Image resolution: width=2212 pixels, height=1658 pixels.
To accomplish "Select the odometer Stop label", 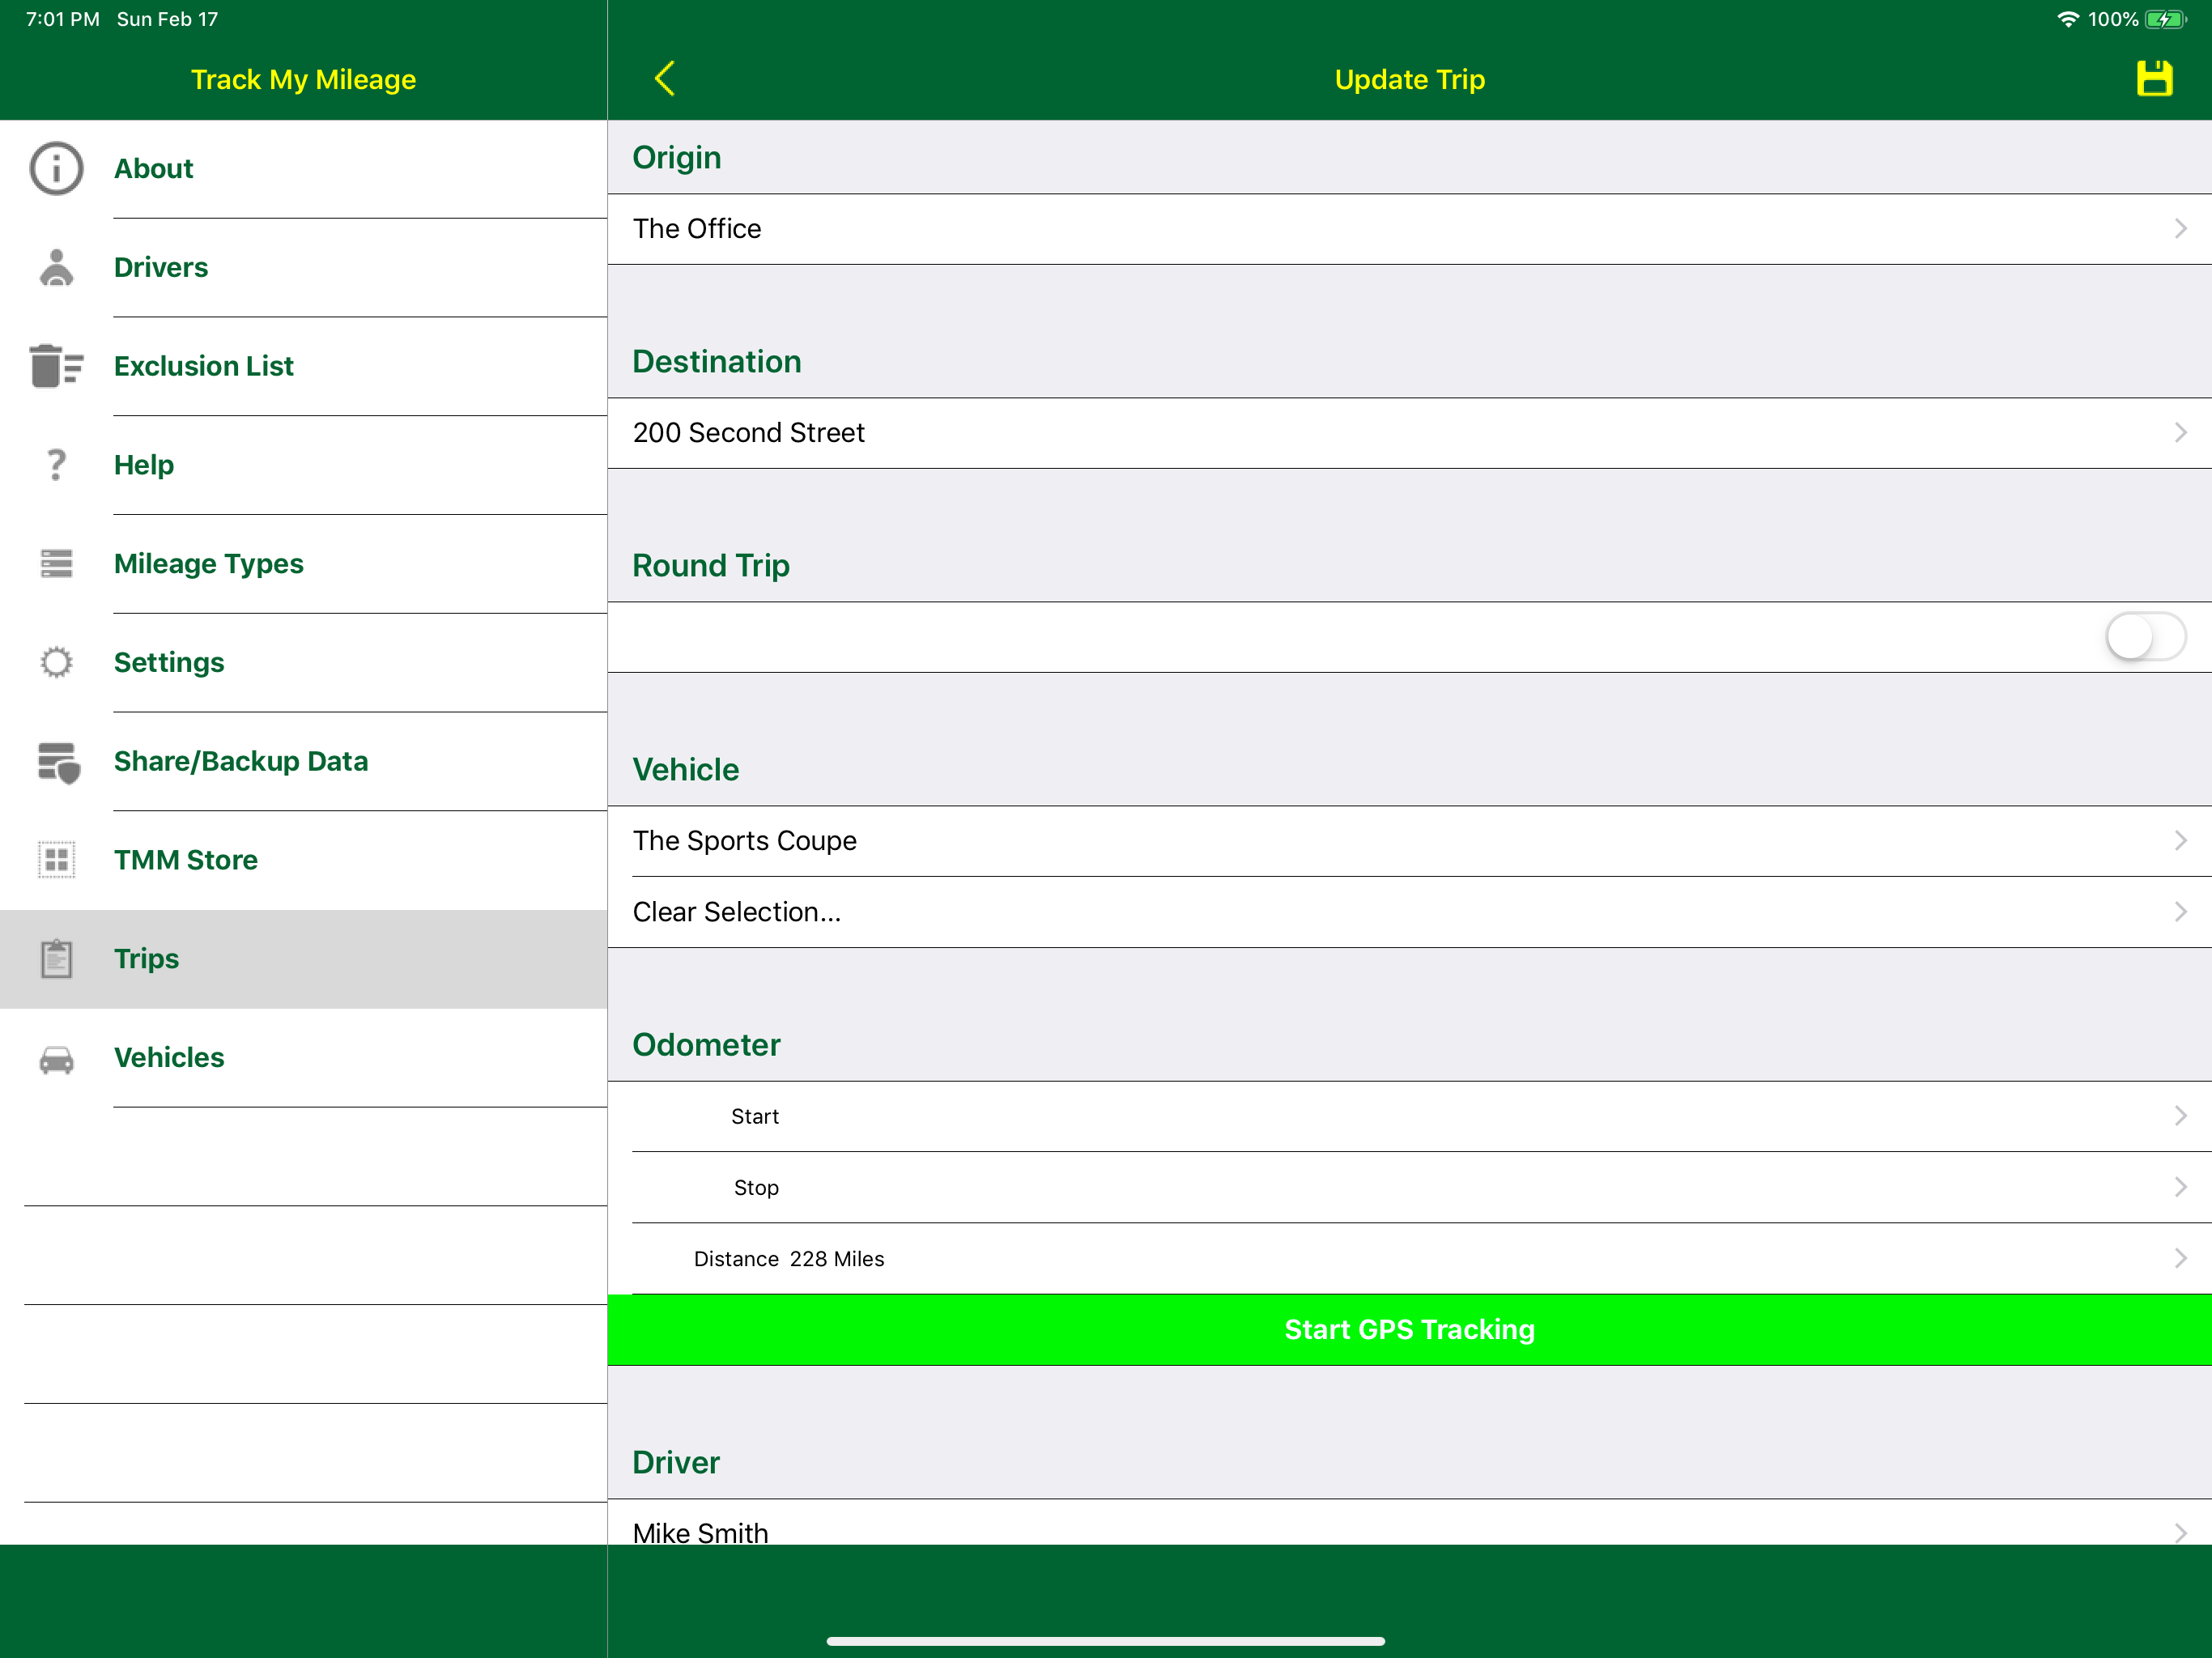I will tap(756, 1187).
